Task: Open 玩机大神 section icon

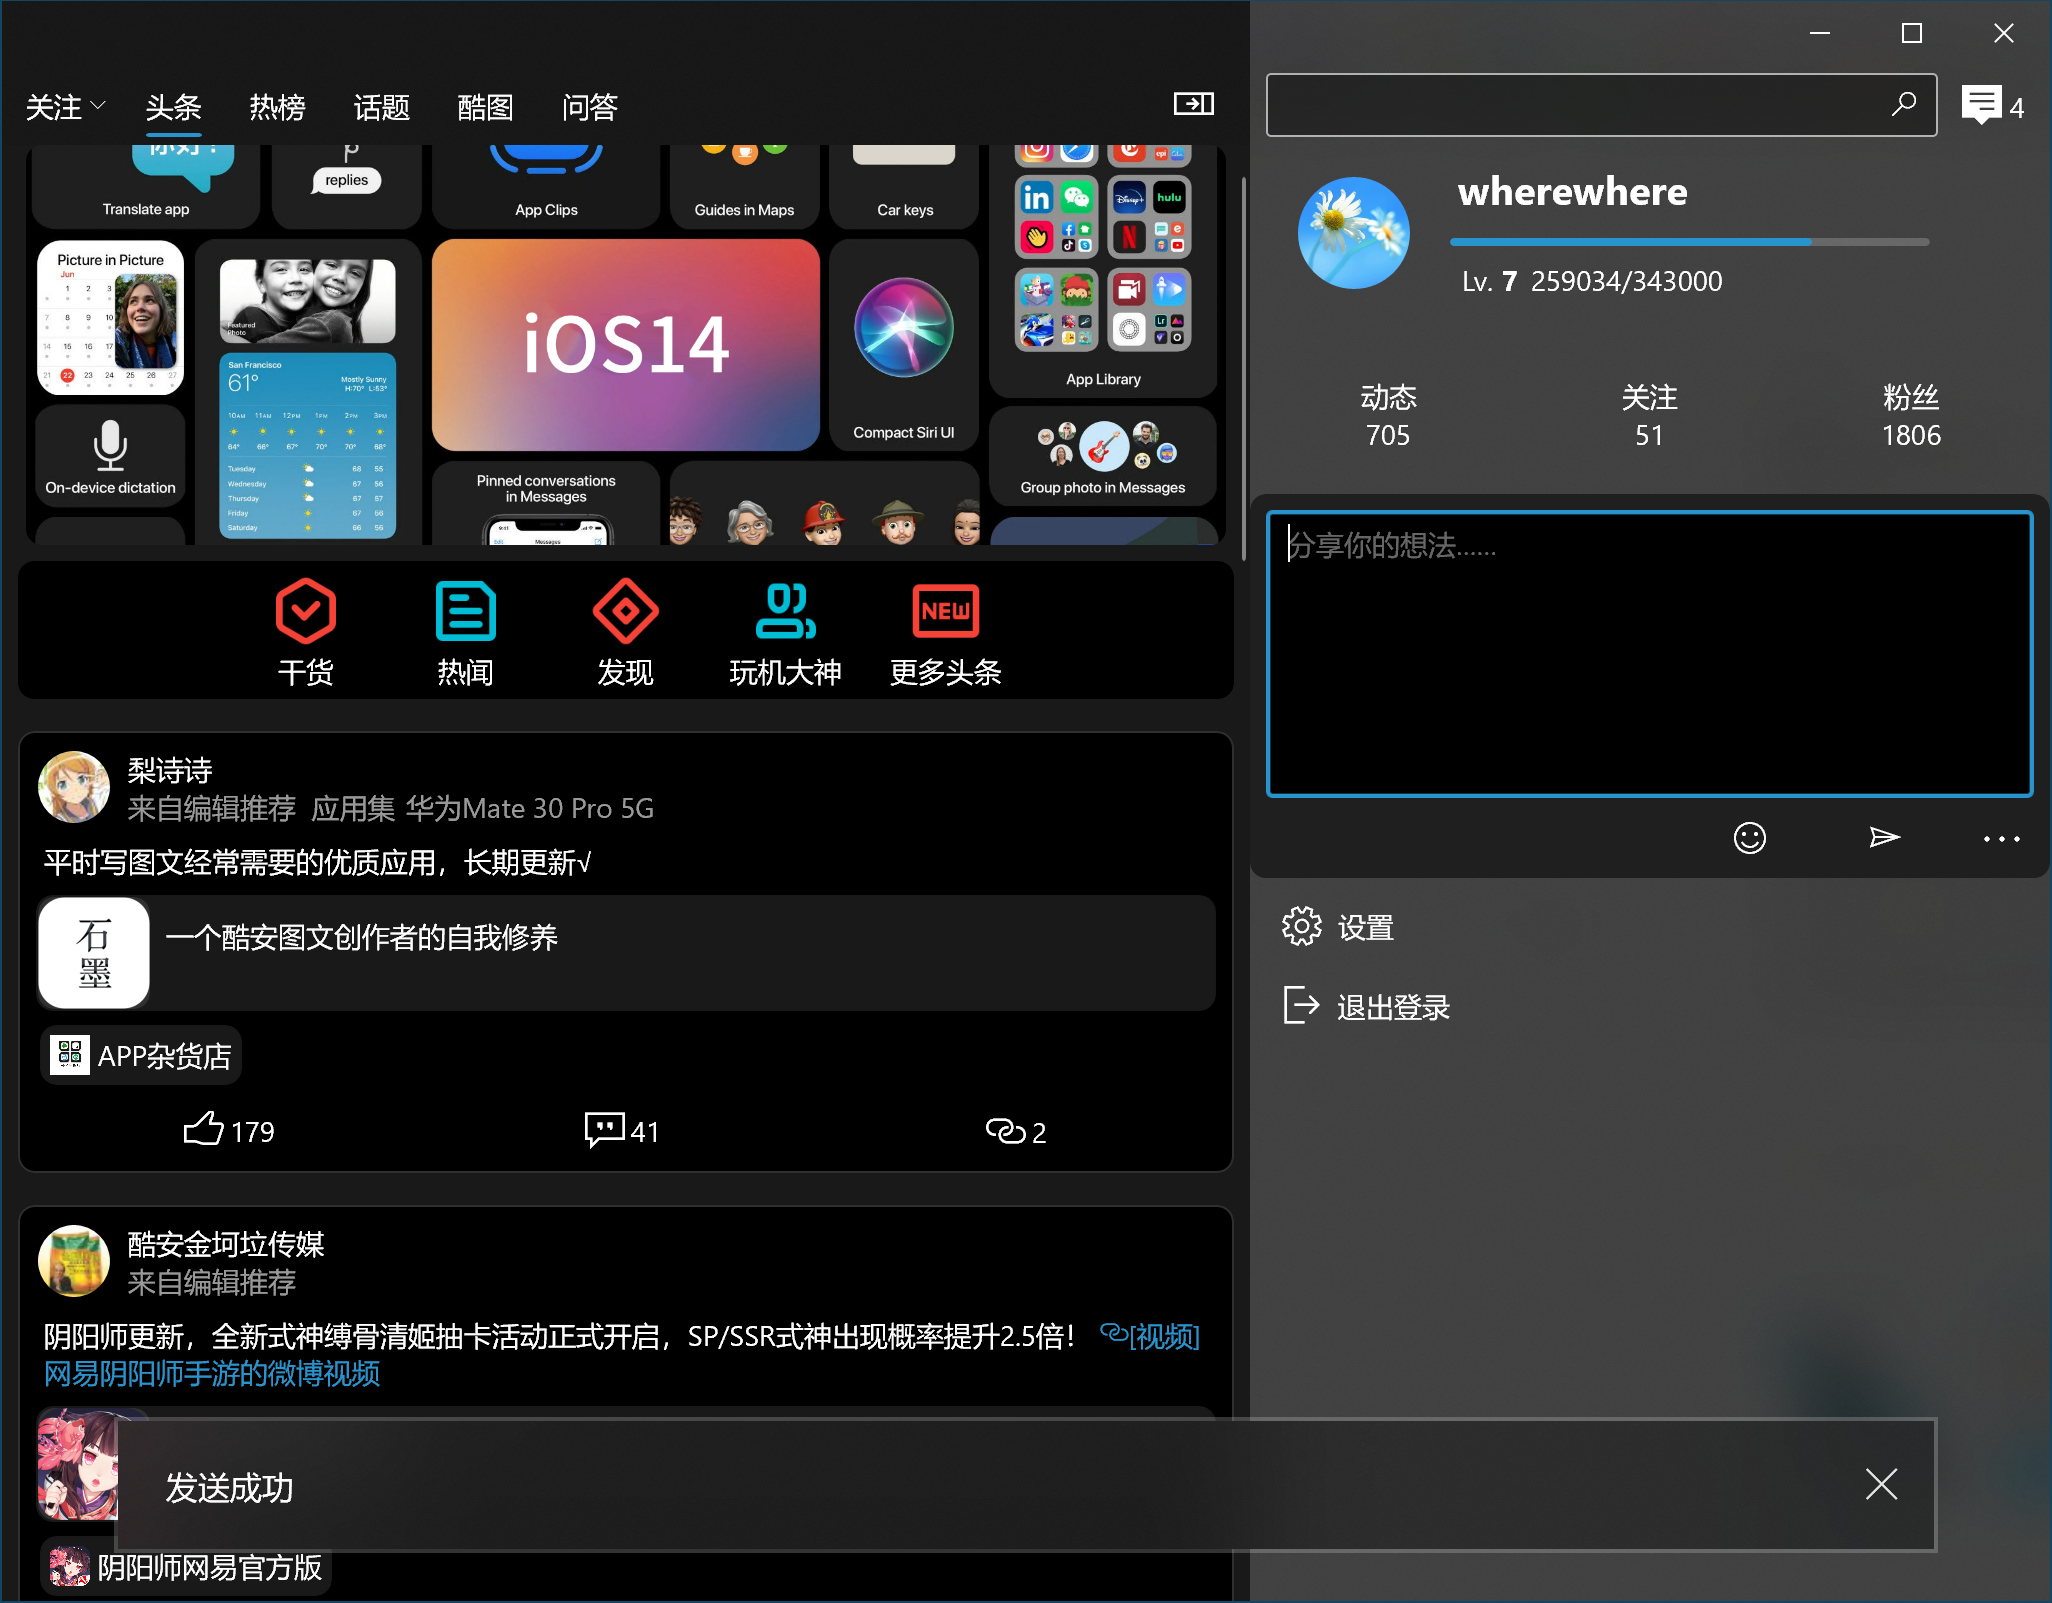Action: 785,611
